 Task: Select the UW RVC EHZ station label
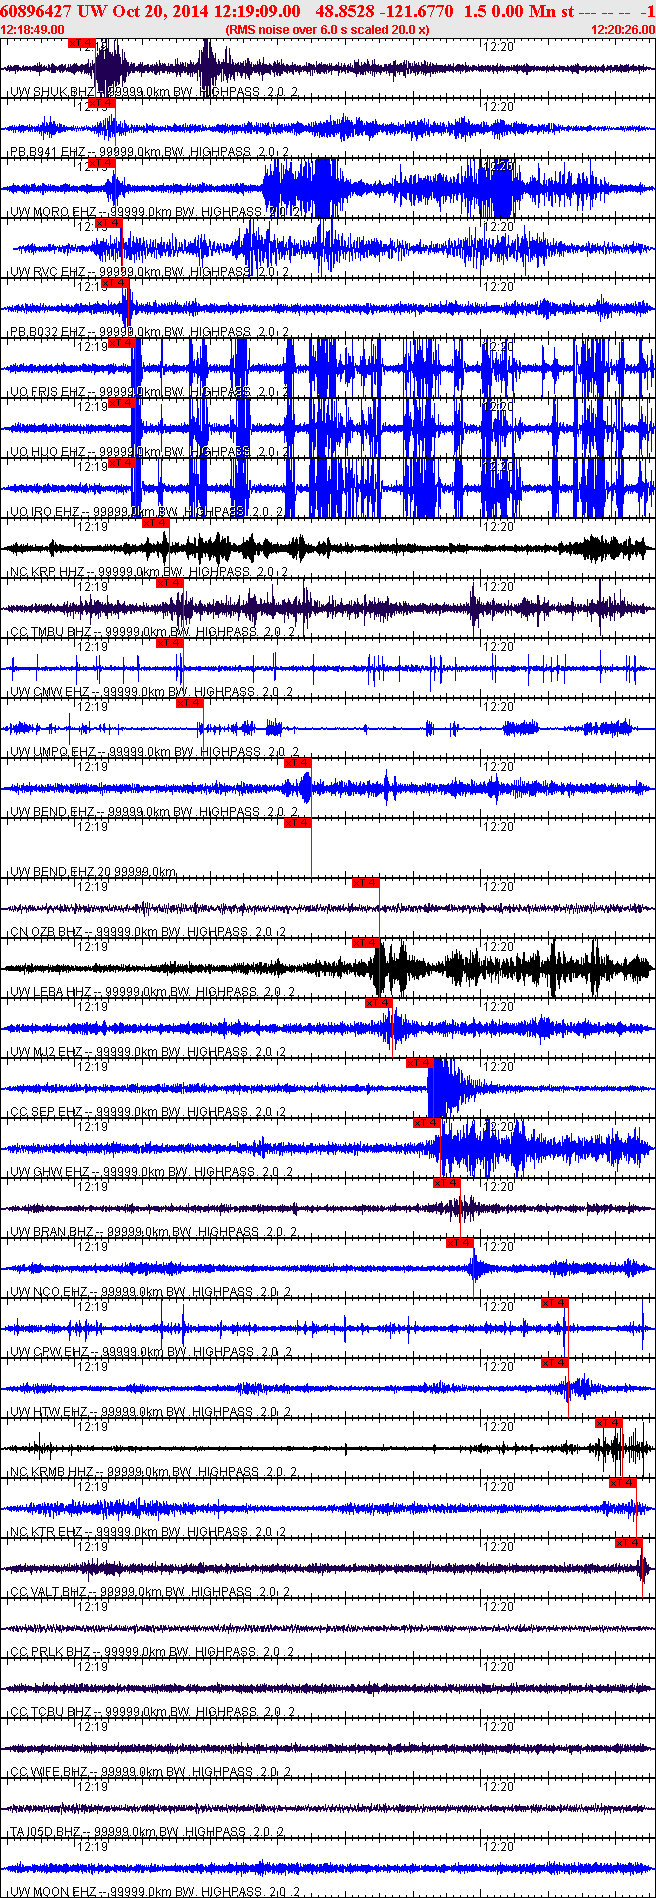coord(149,272)
